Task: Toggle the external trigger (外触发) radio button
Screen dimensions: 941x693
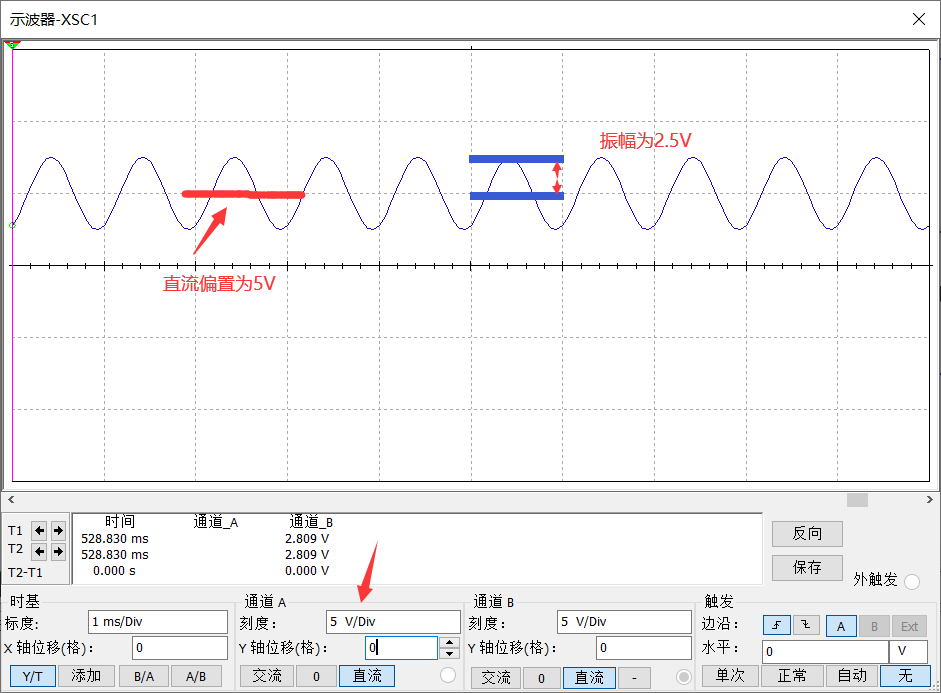Action: (912, 582)
